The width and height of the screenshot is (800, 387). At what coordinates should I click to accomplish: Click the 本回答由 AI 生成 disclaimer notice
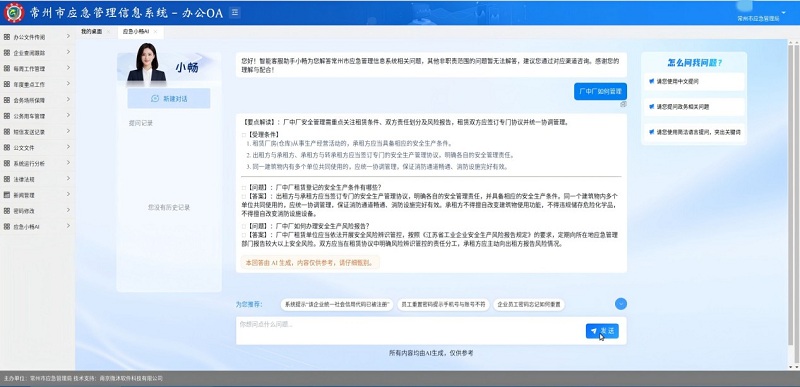pyautogui.click(x=310, y=263)
